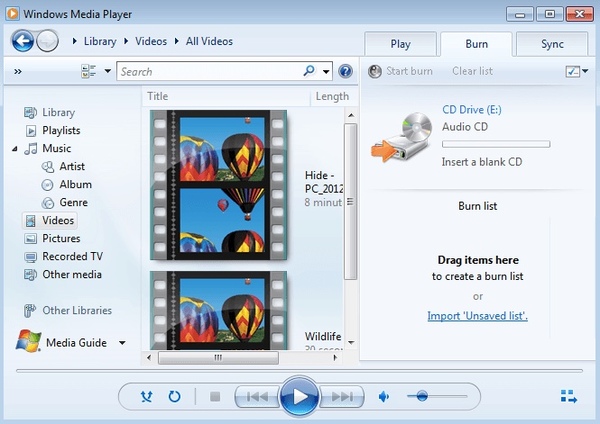Toggle repeat mode
This screenshot has width=600, height=424.
pyautogui.click(x=174, y=396)
